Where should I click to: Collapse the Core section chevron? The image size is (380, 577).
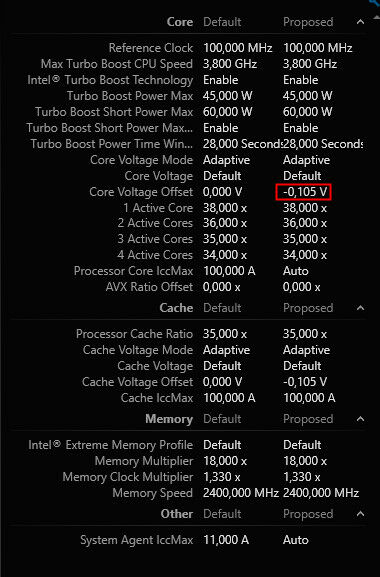click(361, 22)
